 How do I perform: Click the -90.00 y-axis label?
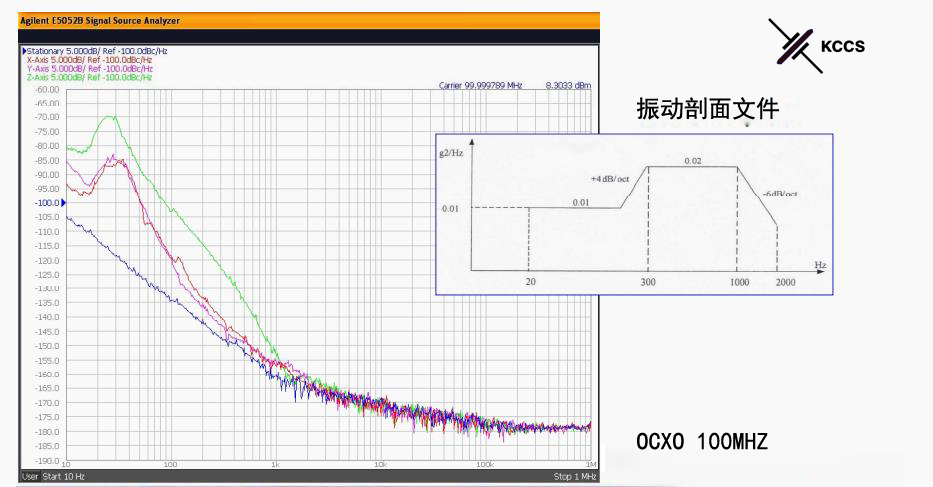tap(48, 174)
